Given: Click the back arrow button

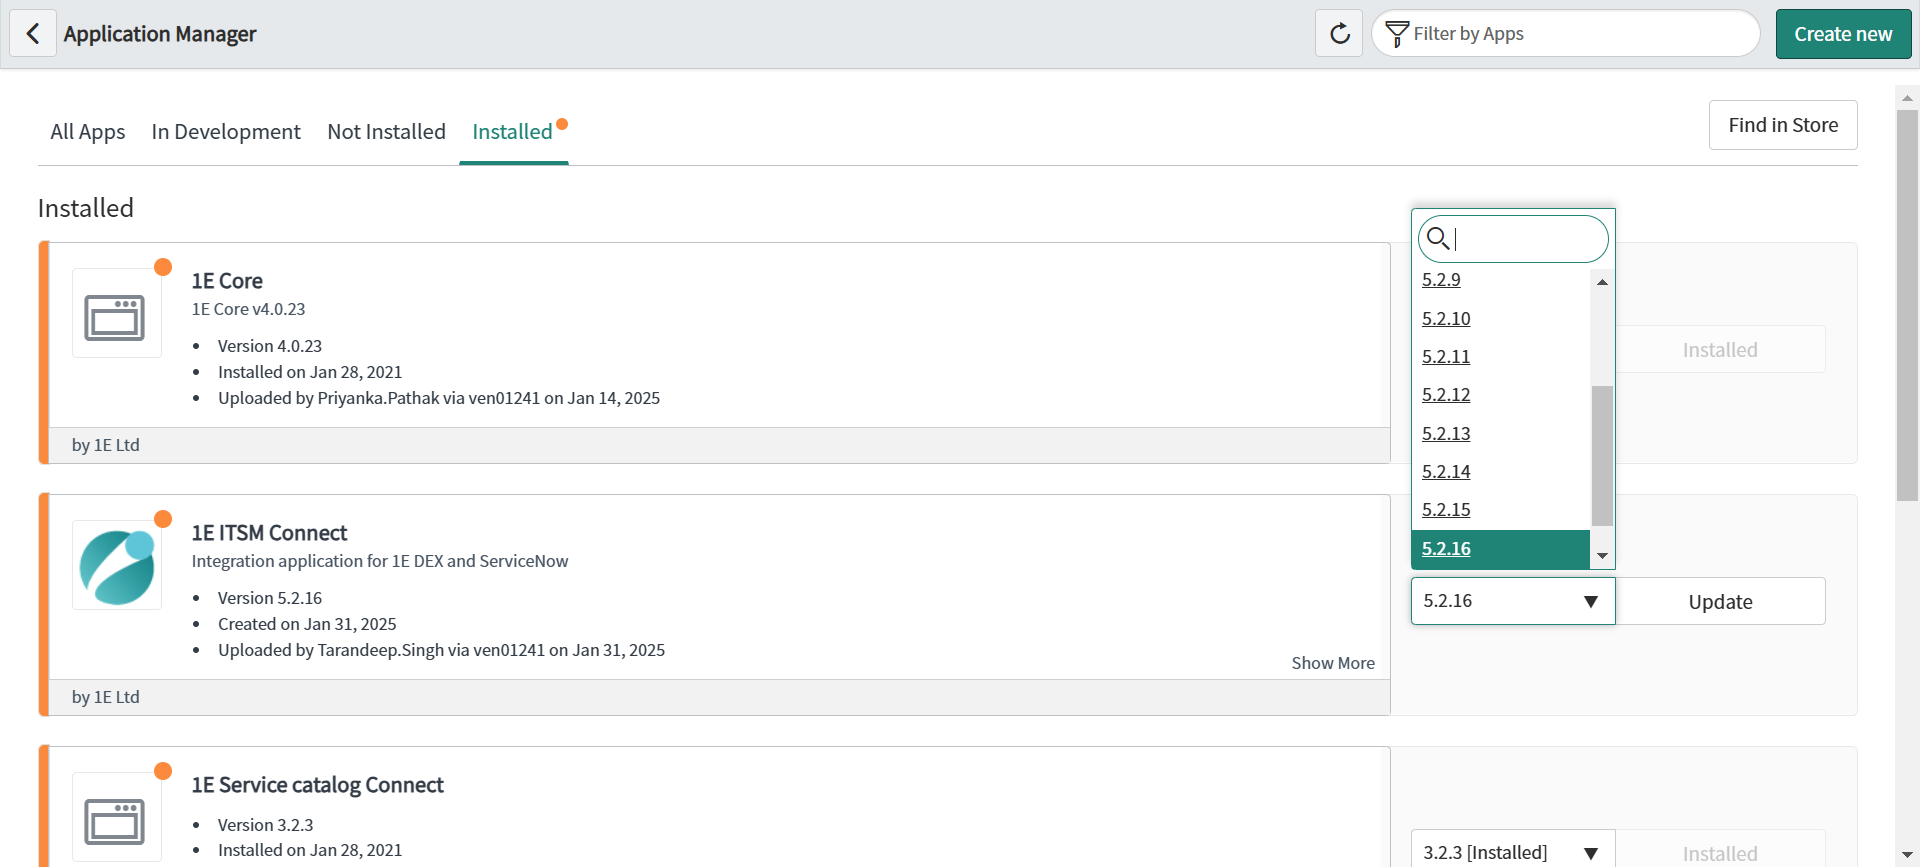Looking at the screenshot, I should [33, 34].
